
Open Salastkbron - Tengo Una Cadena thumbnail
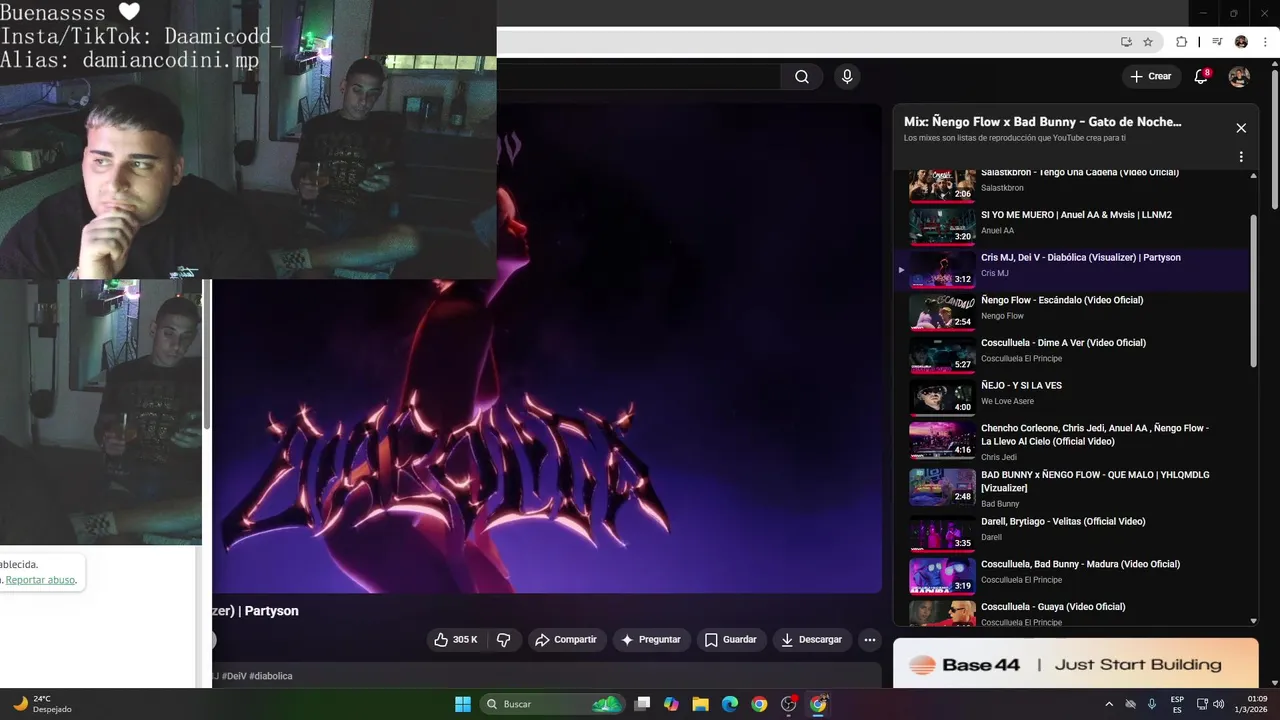coord(942,186)
